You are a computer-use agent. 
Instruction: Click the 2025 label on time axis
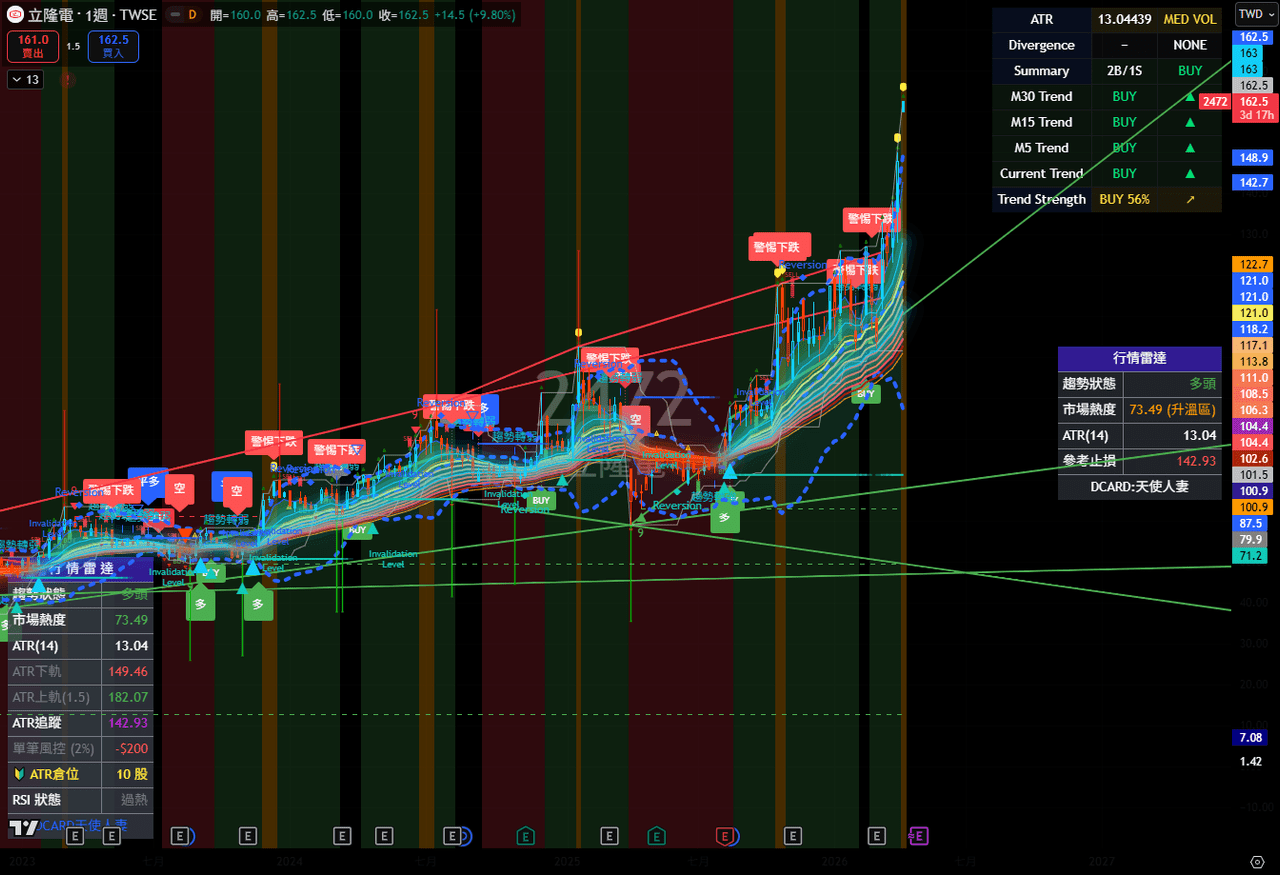coord(568,861)
